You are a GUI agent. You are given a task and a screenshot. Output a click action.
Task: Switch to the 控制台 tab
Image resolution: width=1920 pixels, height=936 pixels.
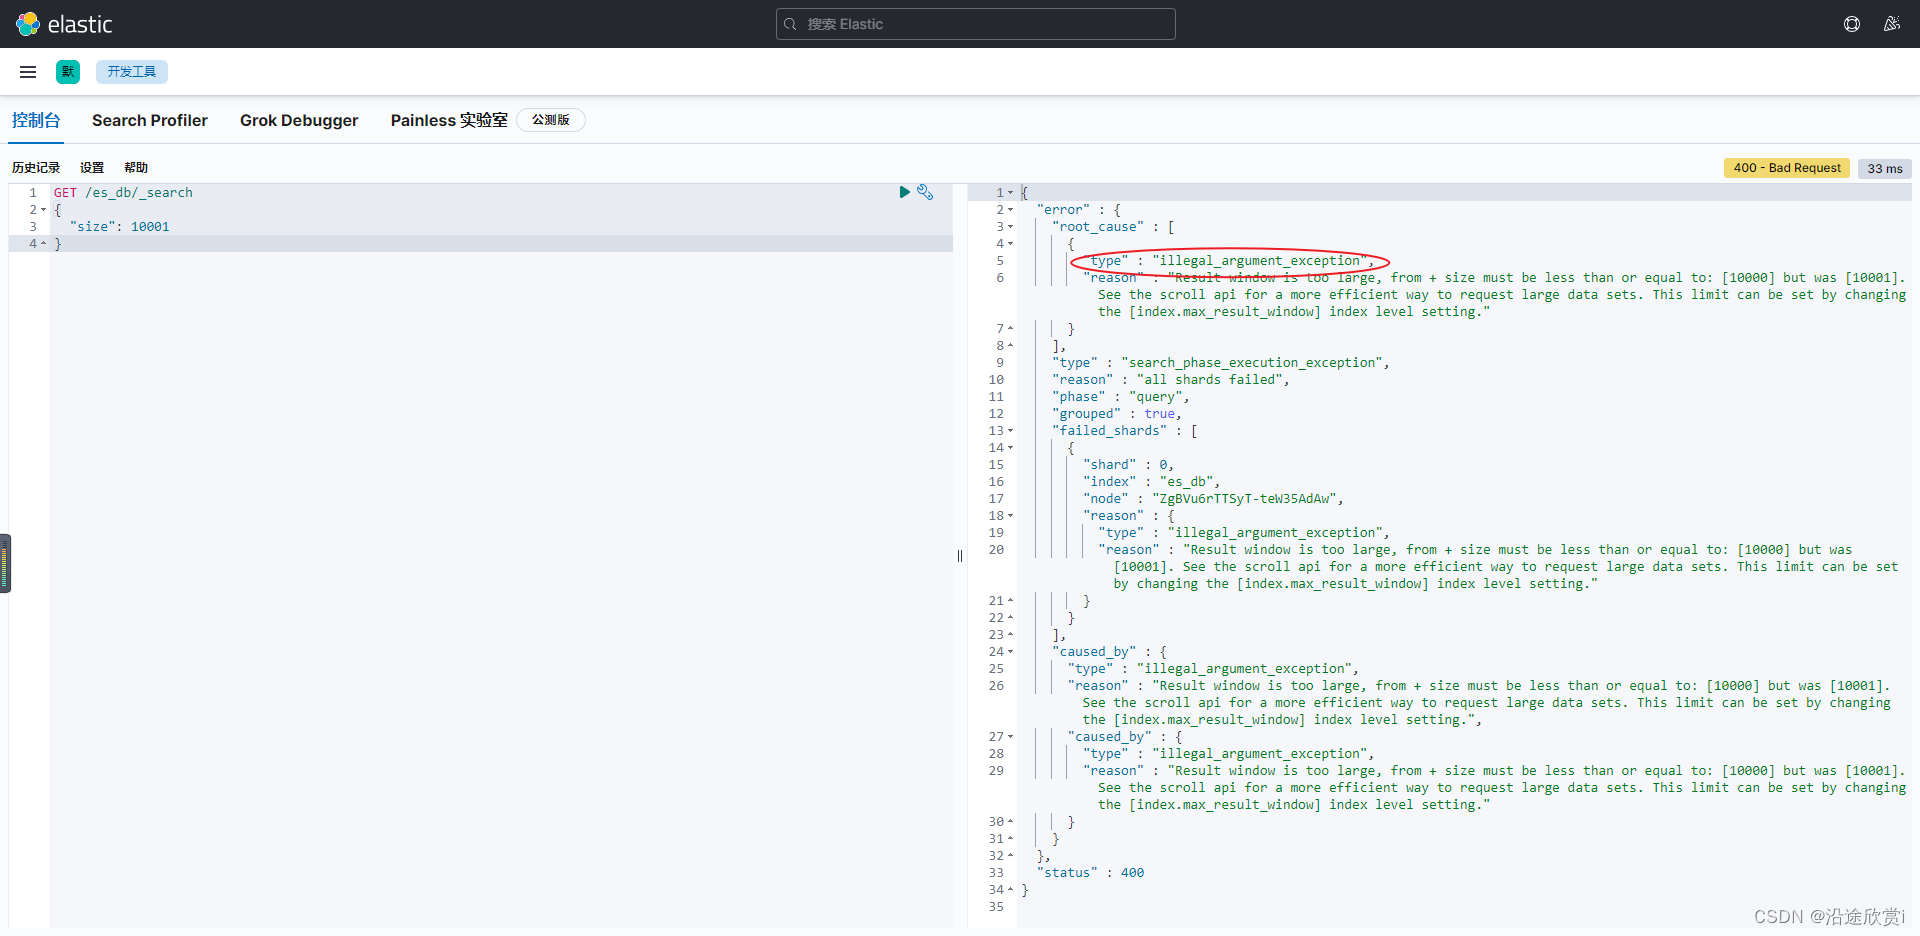[36, 120]
